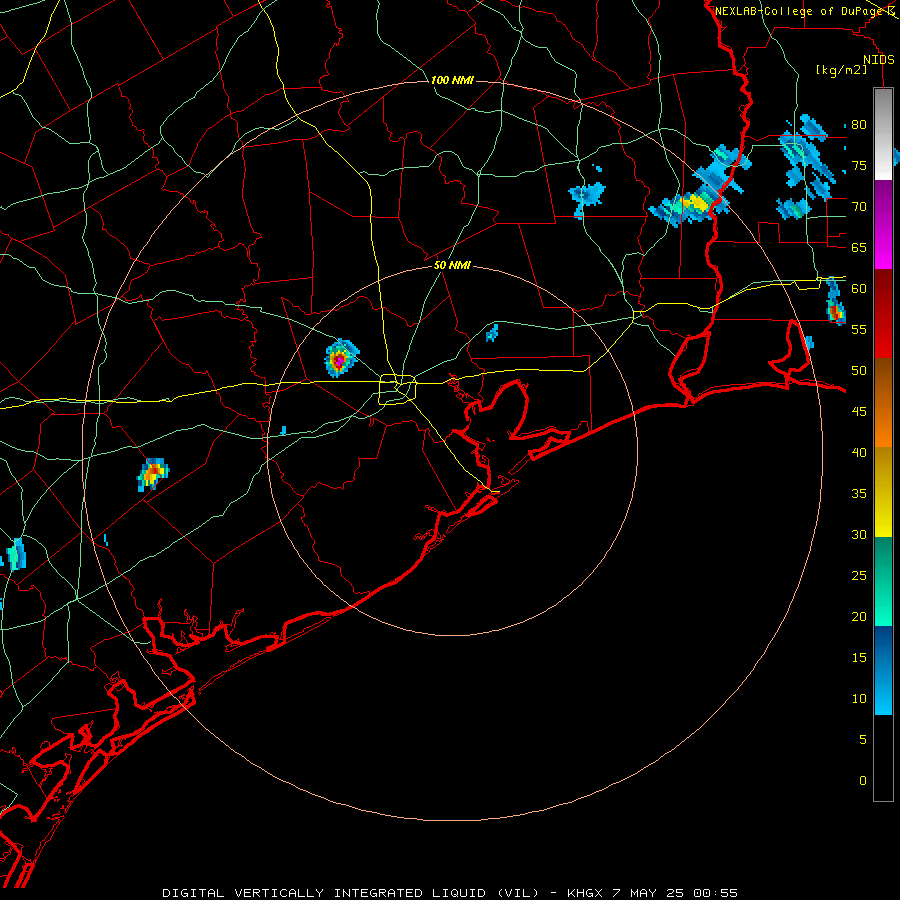Click the 65 value on the scale
900x900 pixels.
point(859,247)
